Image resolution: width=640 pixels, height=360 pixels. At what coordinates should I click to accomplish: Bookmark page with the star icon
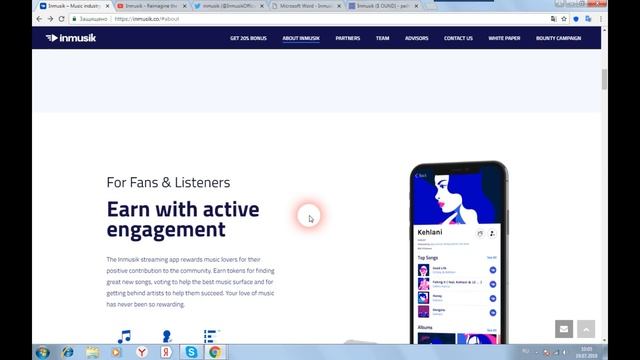click(x=564, y=19)
